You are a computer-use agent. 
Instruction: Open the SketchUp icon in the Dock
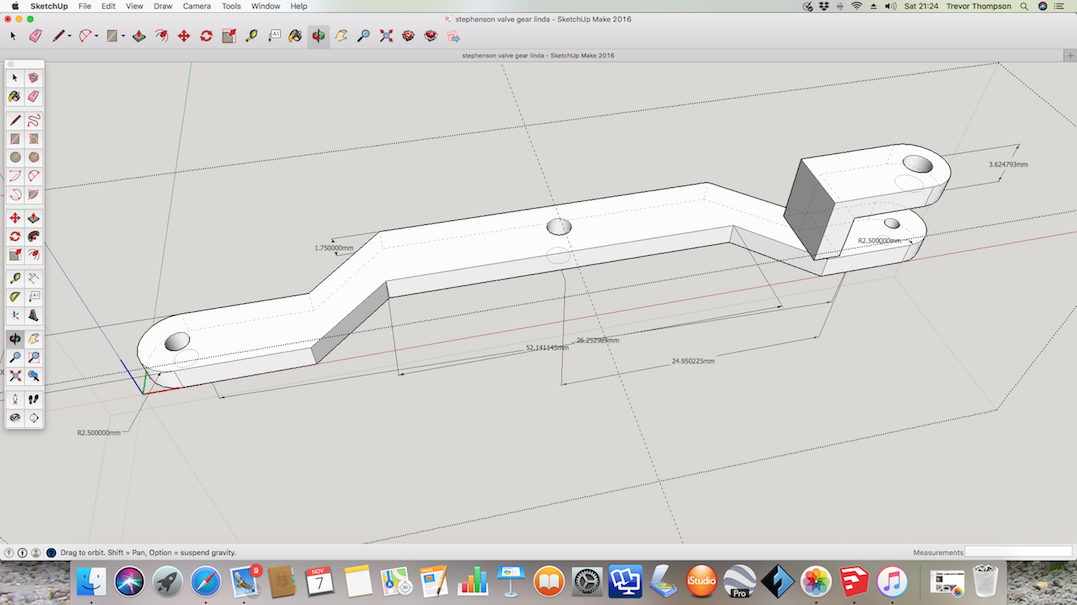[x=854, y=582]
